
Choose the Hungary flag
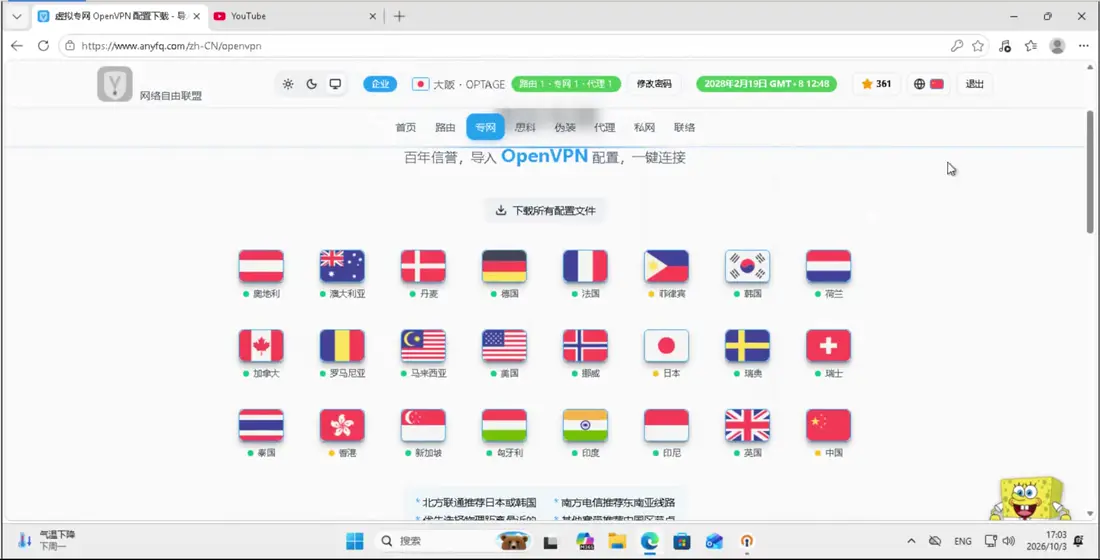pos(504,425)
